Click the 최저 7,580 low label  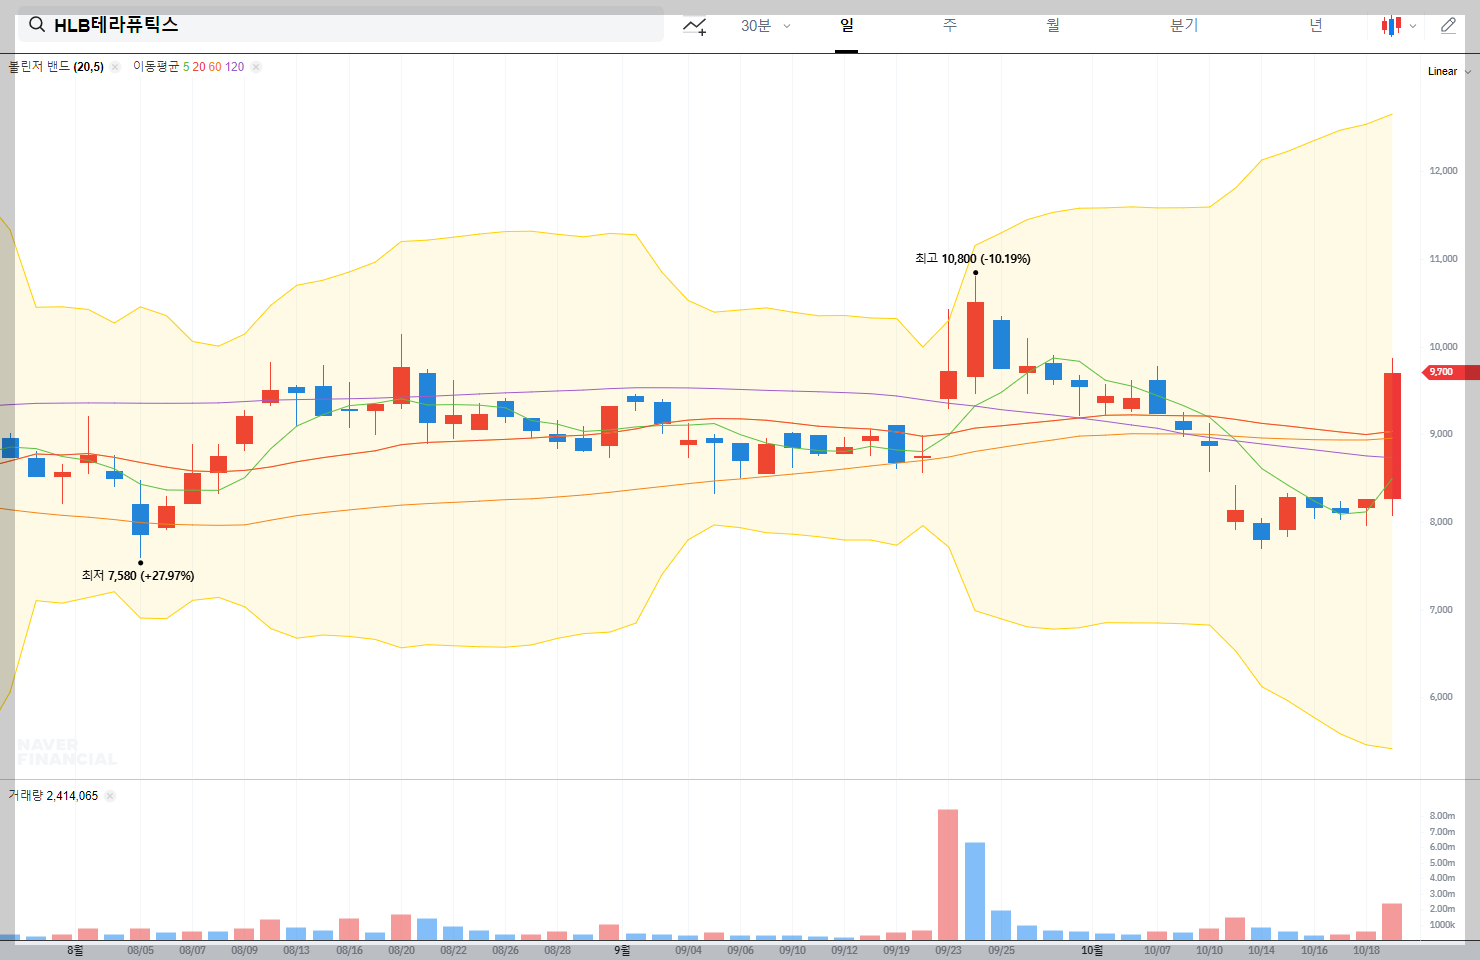point(138,576)
